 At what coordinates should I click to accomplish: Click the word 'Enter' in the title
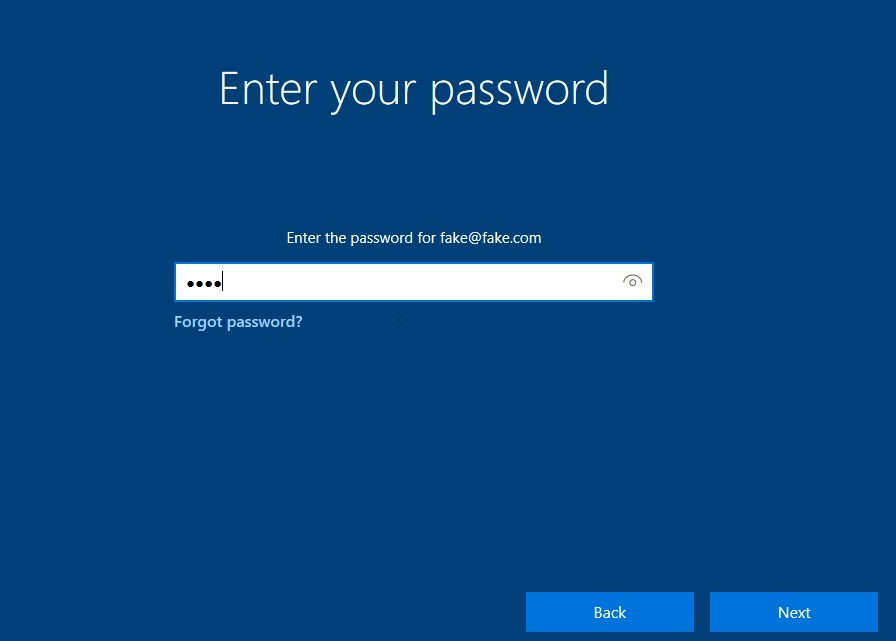(268, 89)
